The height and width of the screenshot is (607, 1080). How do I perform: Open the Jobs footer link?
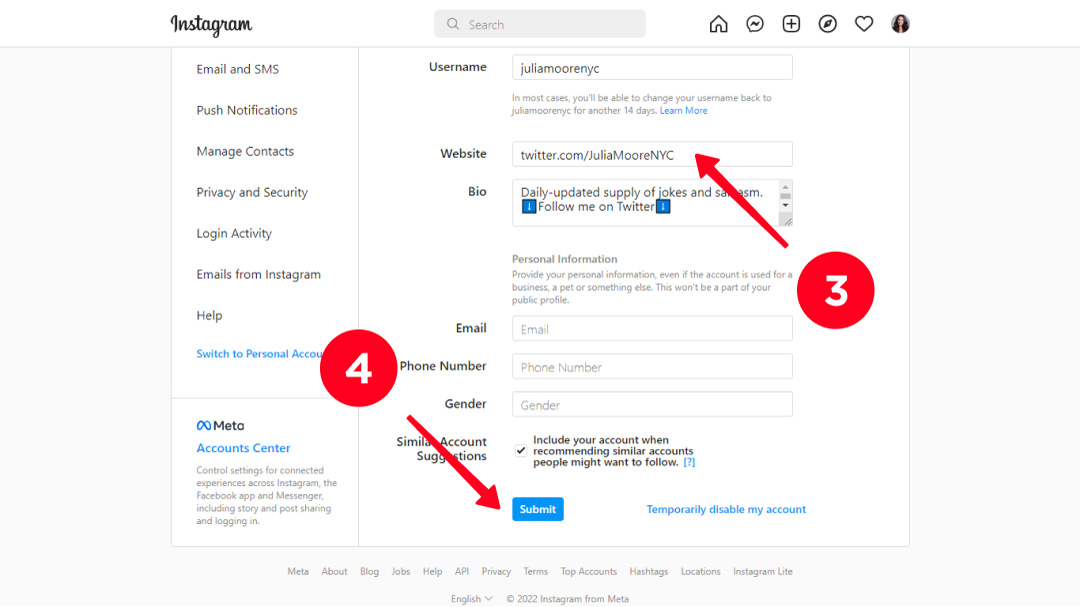click(x=401, y=571)
